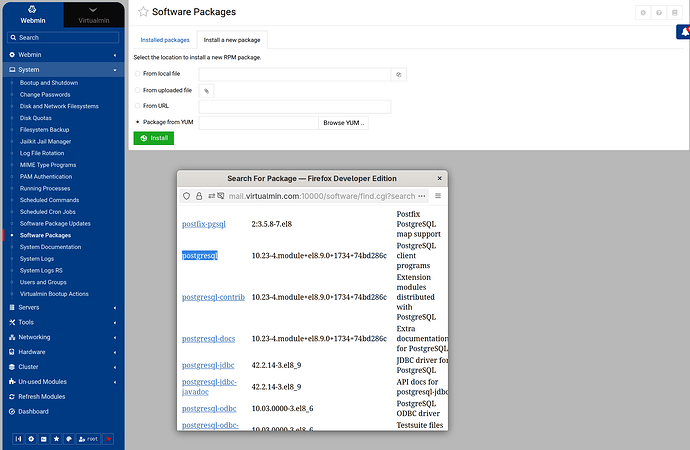The height and width of the screenshot is (450, 690).
Task: Open the postgresql-contrib package link
Action: tap(213, 297)
